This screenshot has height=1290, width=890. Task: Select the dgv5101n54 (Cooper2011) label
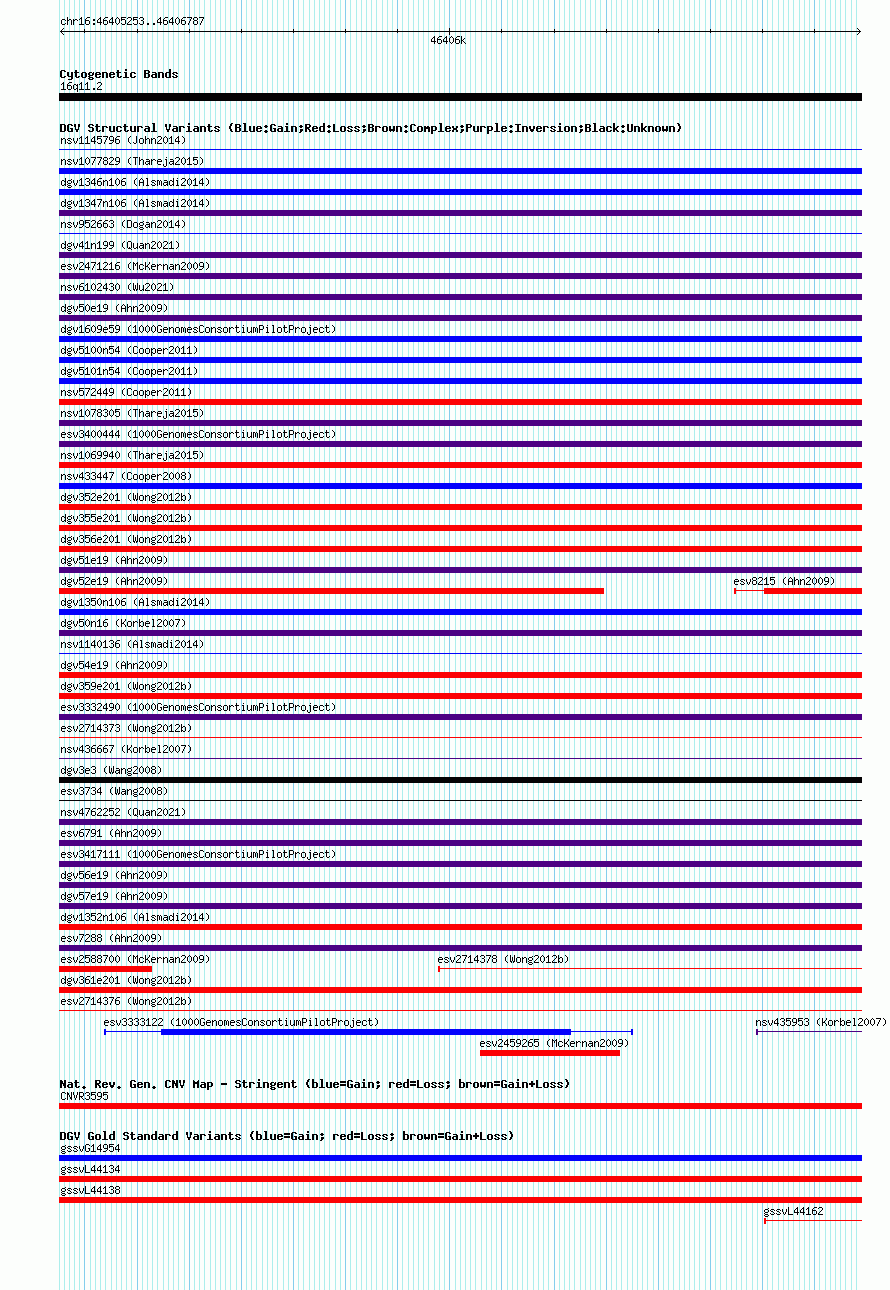[129, 371]
